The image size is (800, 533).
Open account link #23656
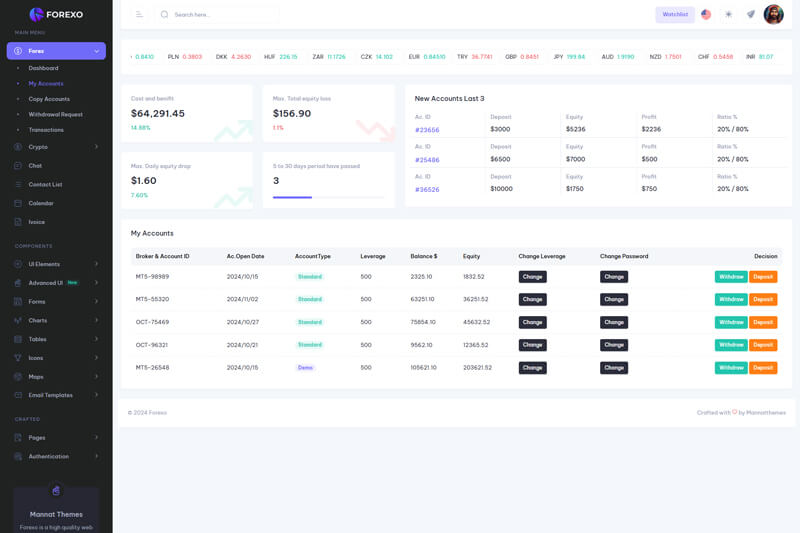click(x=427, y=130)
